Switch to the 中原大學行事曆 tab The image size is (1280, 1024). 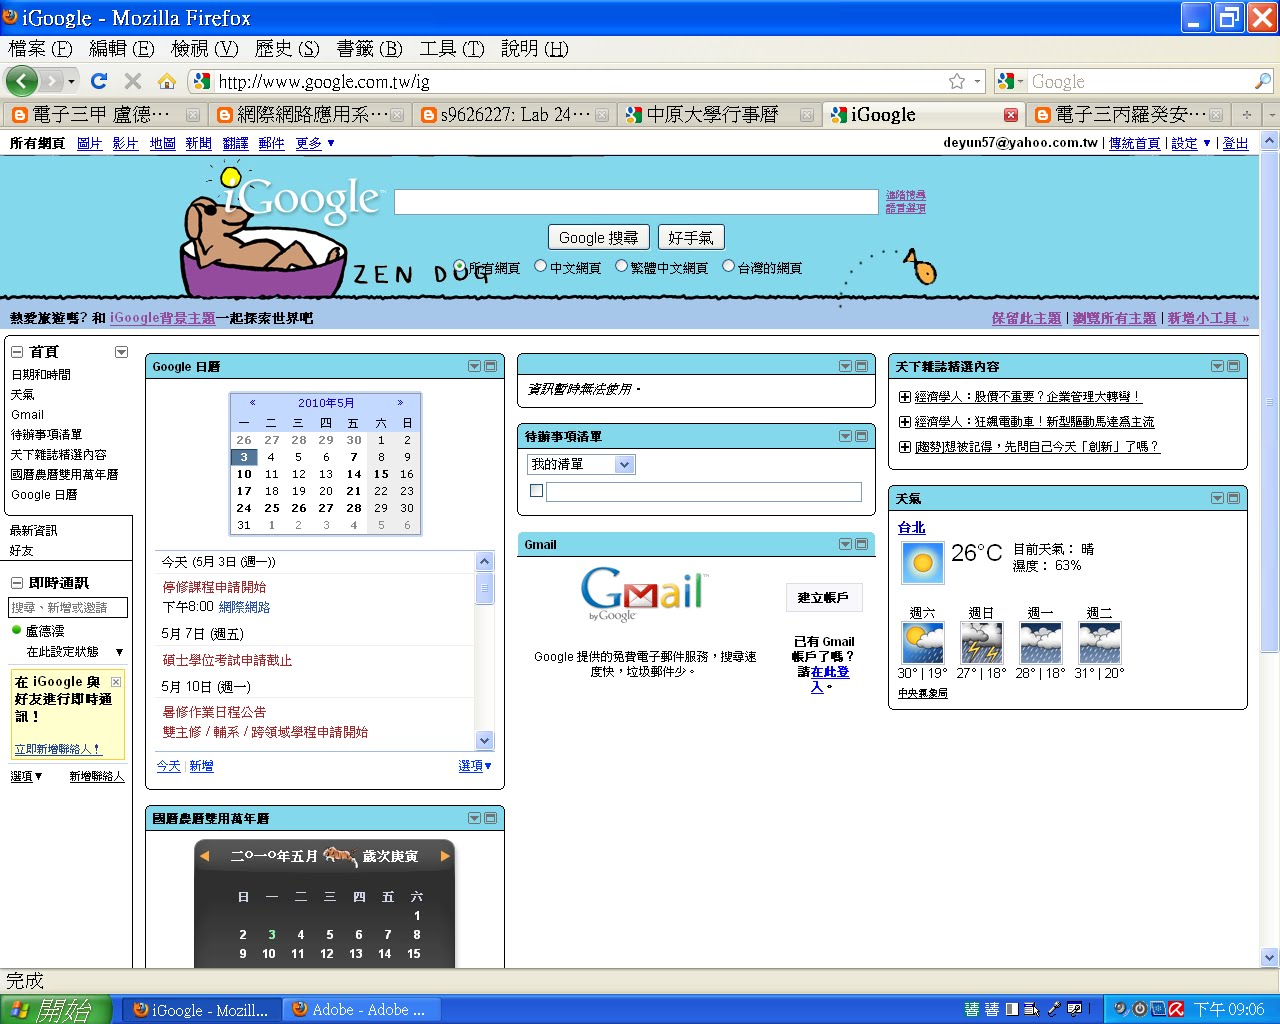[x=717, y=115]
